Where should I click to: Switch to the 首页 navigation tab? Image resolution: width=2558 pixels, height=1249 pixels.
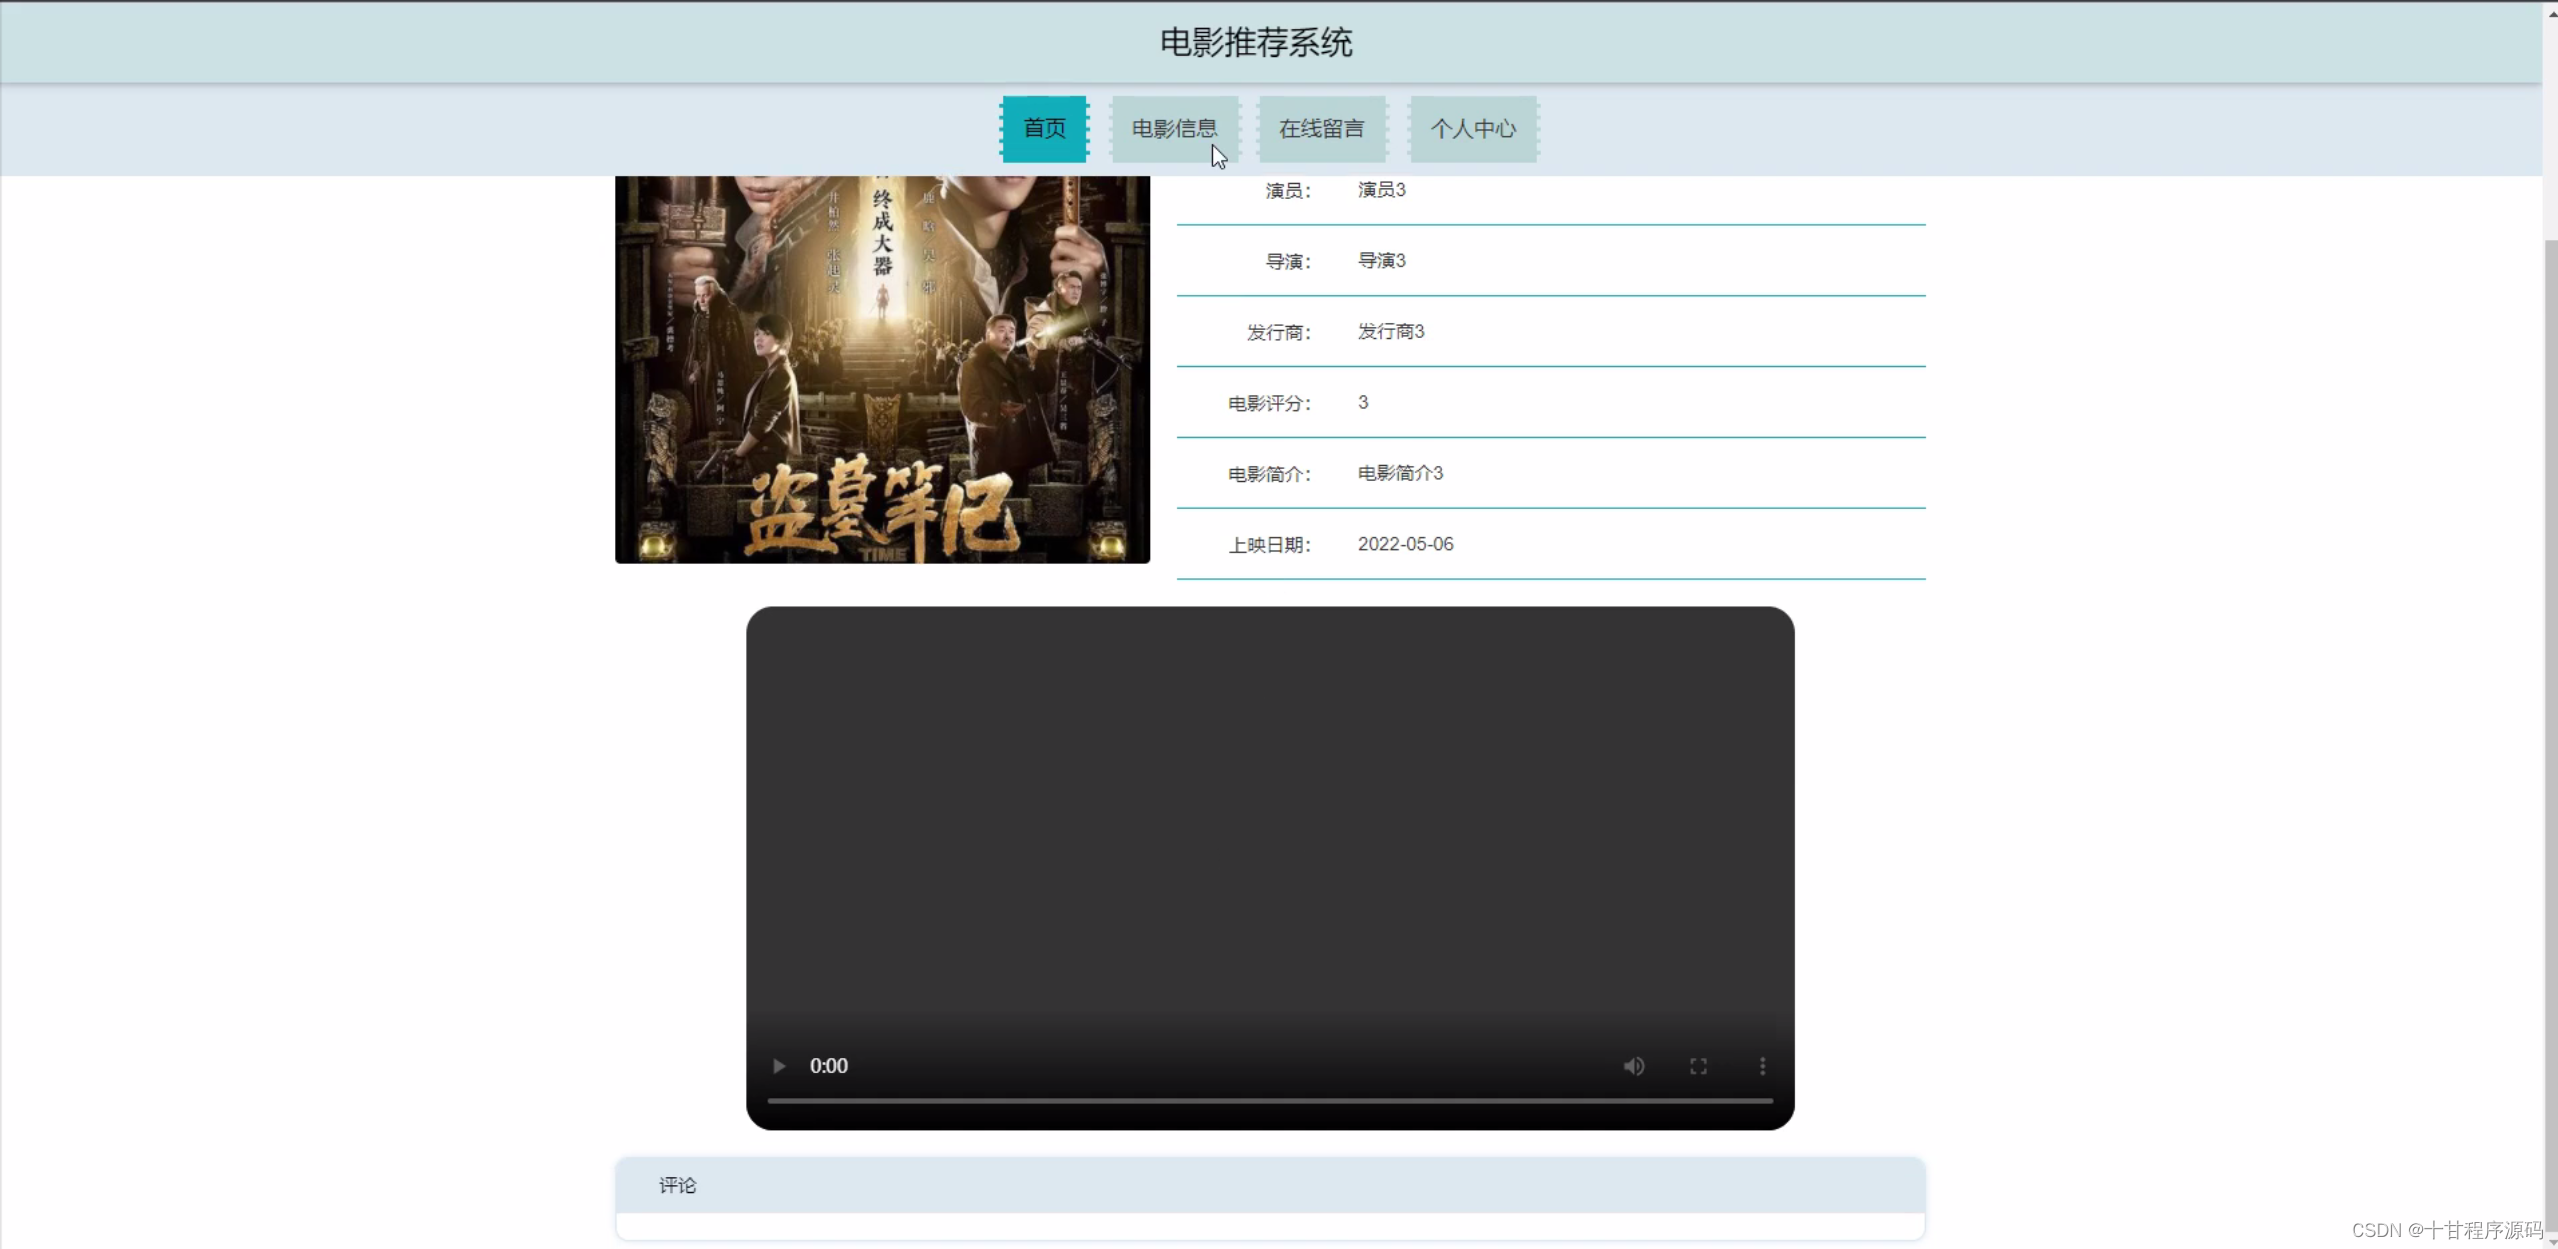(x=1043, y=128)
